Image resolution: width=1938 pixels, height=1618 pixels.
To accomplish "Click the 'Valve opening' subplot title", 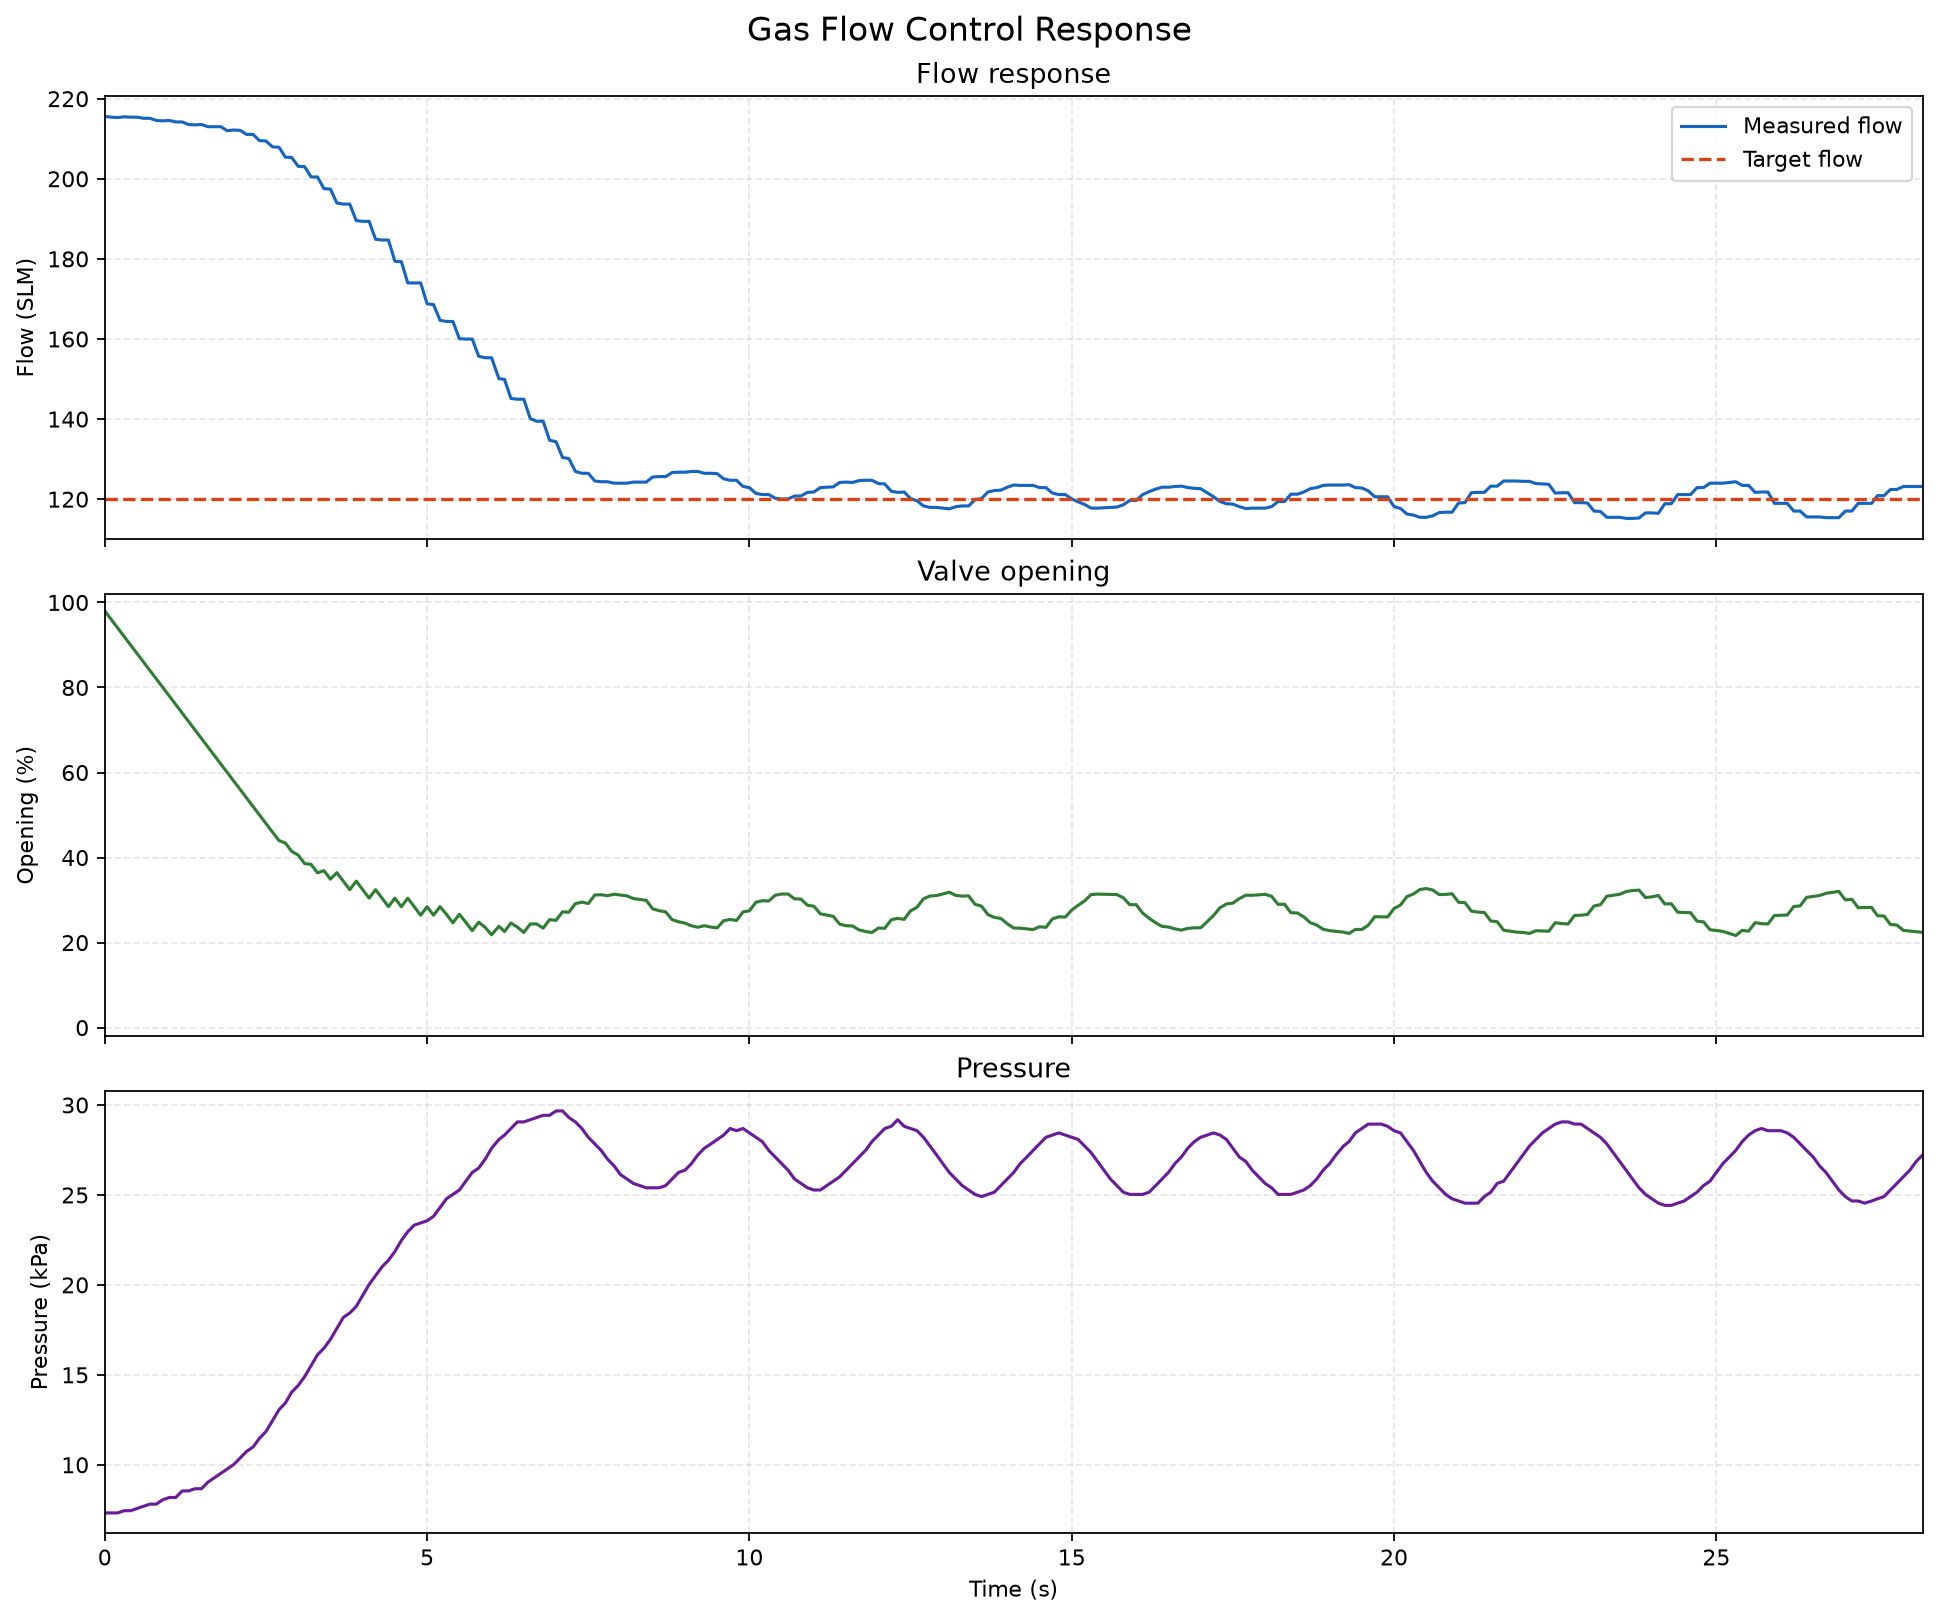I will 1013,572.
